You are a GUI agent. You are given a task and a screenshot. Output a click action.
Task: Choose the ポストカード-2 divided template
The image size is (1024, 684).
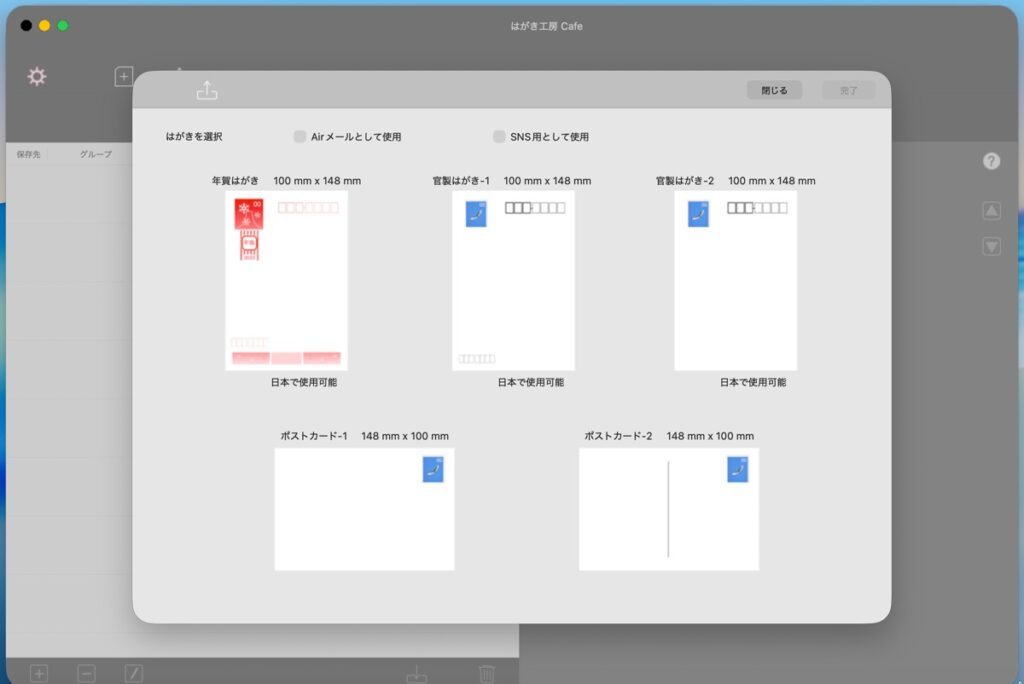tap(668, 509)
